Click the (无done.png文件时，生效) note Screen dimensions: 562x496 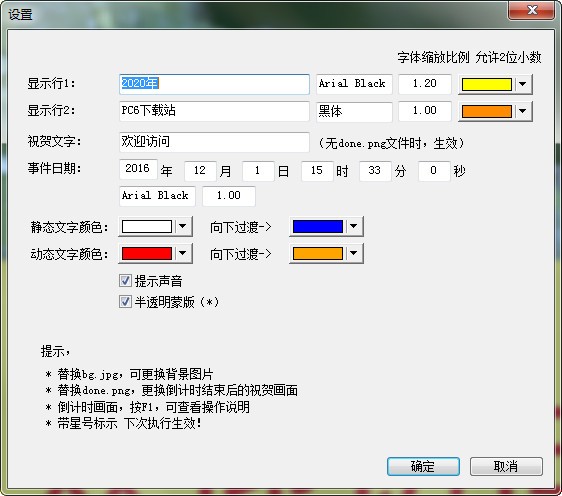tap(392, 143)
